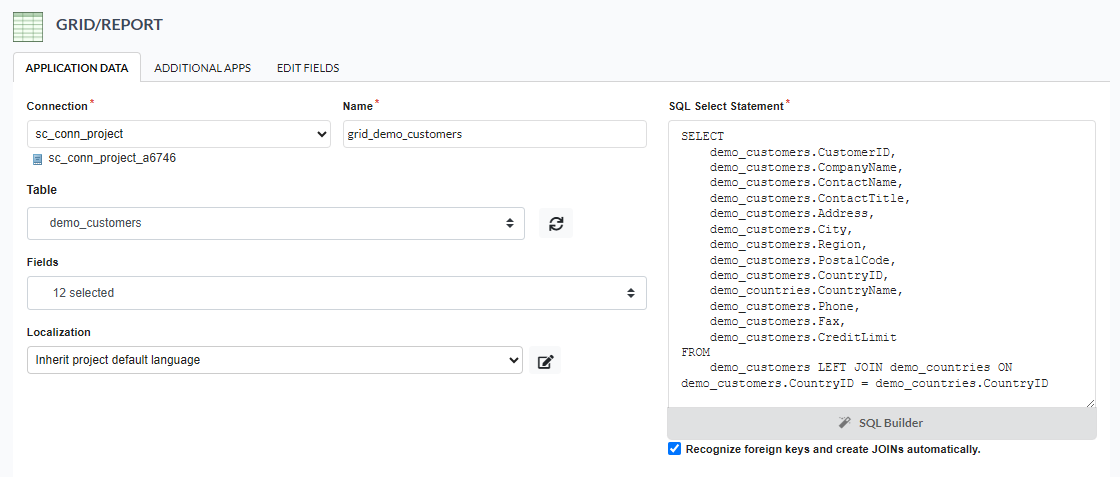This screenshot has height=477, width=1120.
Task: Expand the Fields dropdown with 12 selected
Action: 336,293
